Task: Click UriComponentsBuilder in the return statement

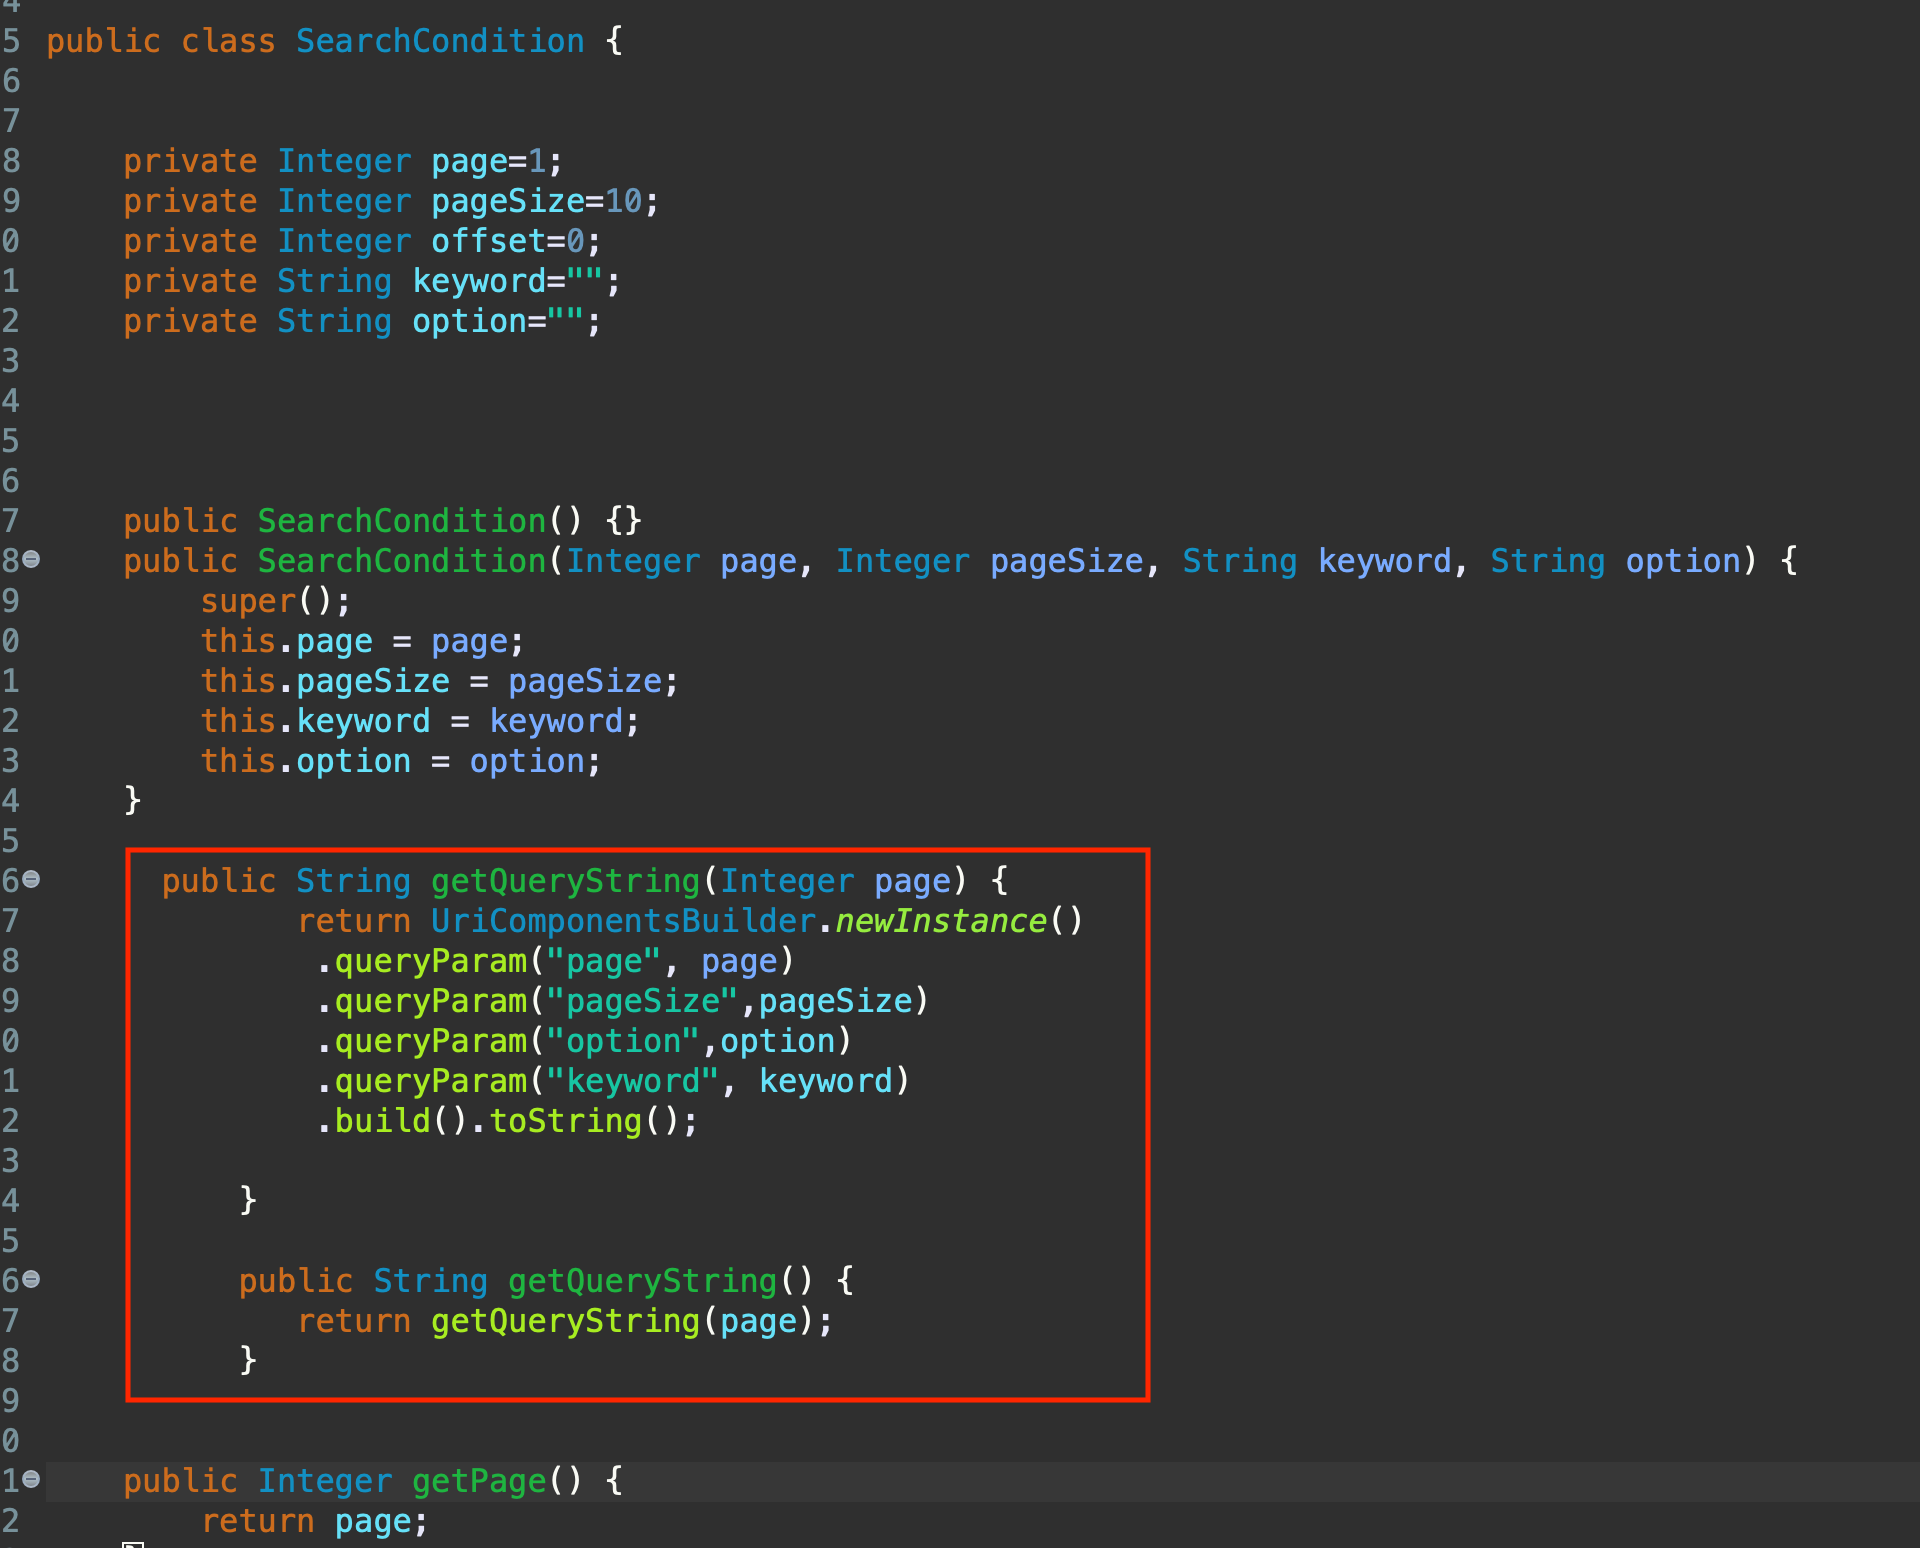Action: coord(623,921)
